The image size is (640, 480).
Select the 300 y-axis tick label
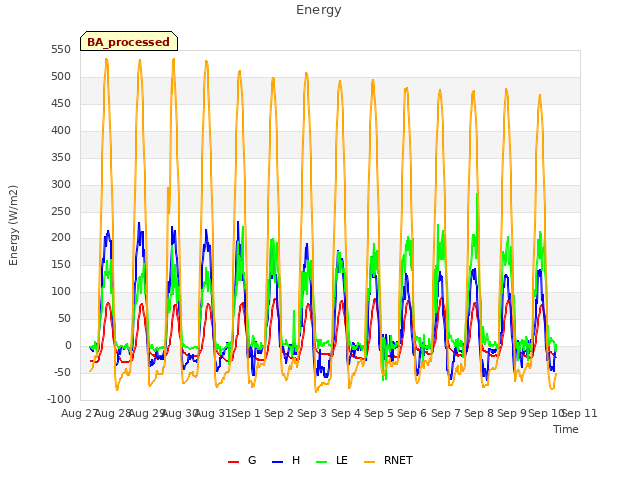pos(61,184)
